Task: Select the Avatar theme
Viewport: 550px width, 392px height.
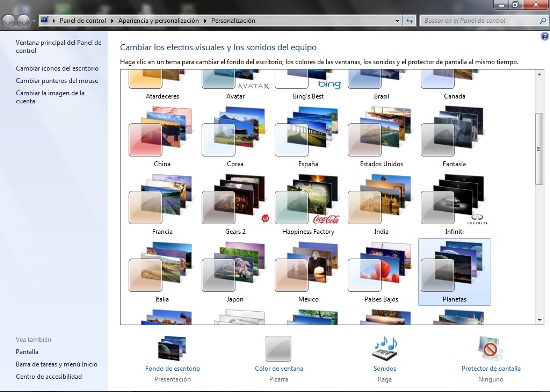Action: pos(235,85)
